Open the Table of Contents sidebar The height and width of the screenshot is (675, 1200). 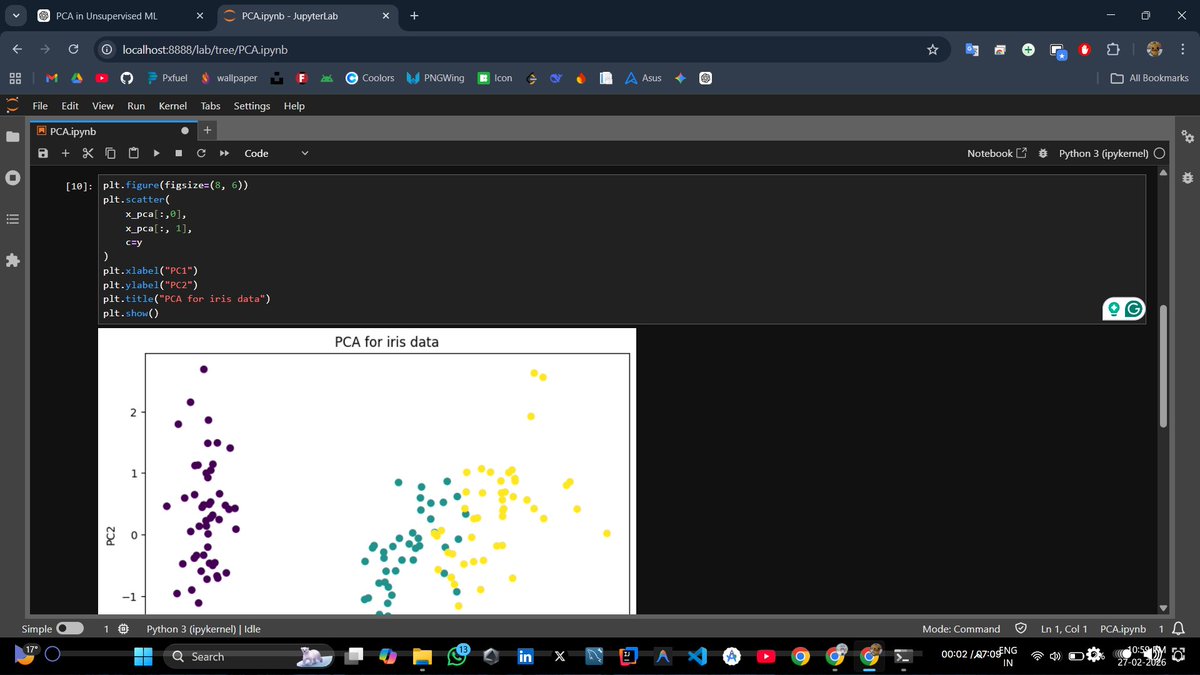12,220
